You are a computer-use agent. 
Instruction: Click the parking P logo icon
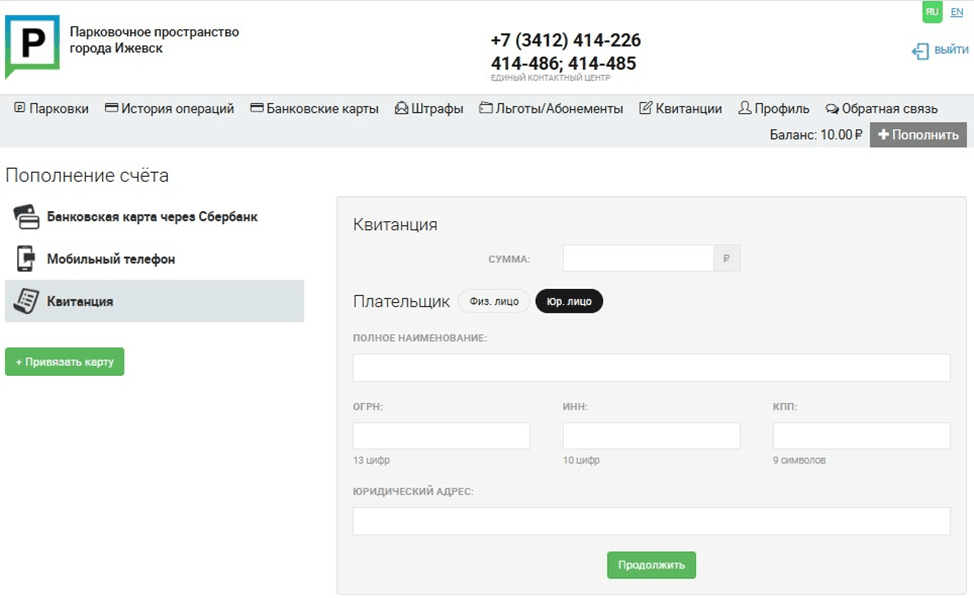click(32, 45)
